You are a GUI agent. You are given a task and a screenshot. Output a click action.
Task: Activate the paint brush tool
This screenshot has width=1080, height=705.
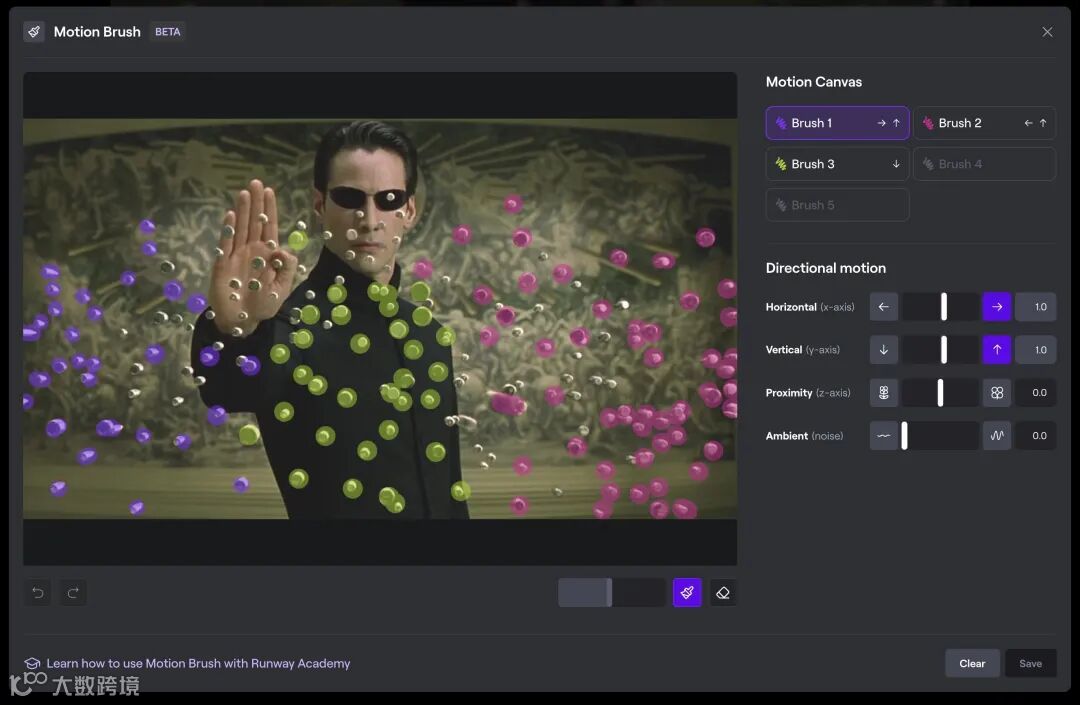(x=687, y=593)
